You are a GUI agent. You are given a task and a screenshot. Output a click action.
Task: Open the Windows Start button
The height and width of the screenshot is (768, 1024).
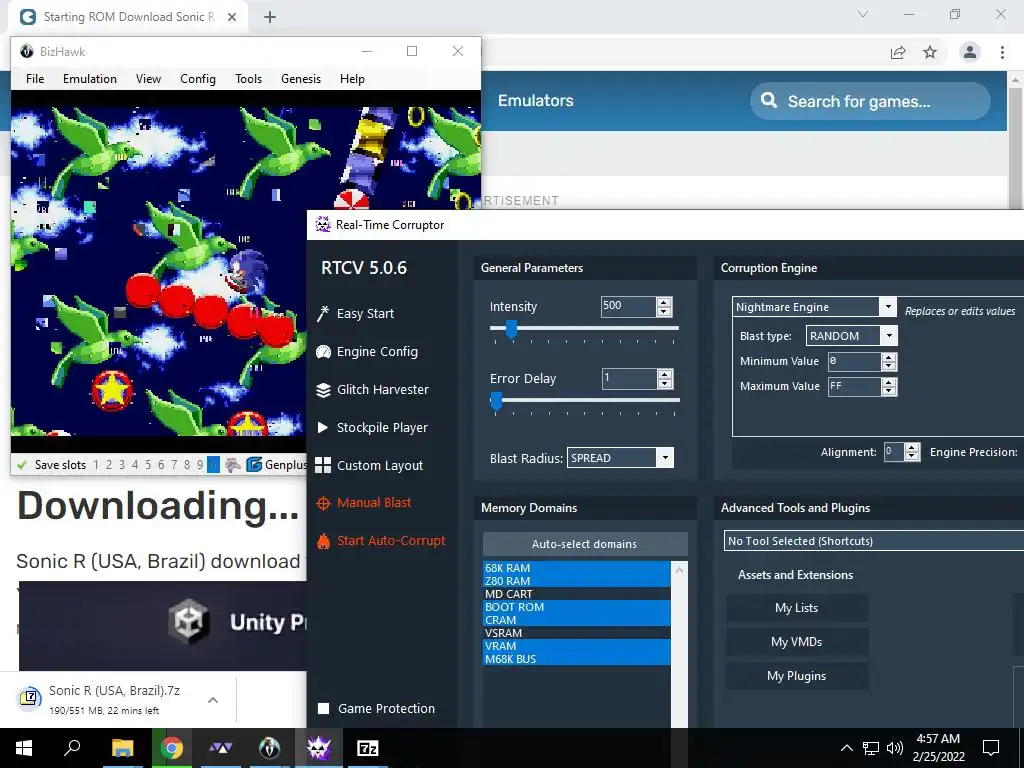point(24,748)
